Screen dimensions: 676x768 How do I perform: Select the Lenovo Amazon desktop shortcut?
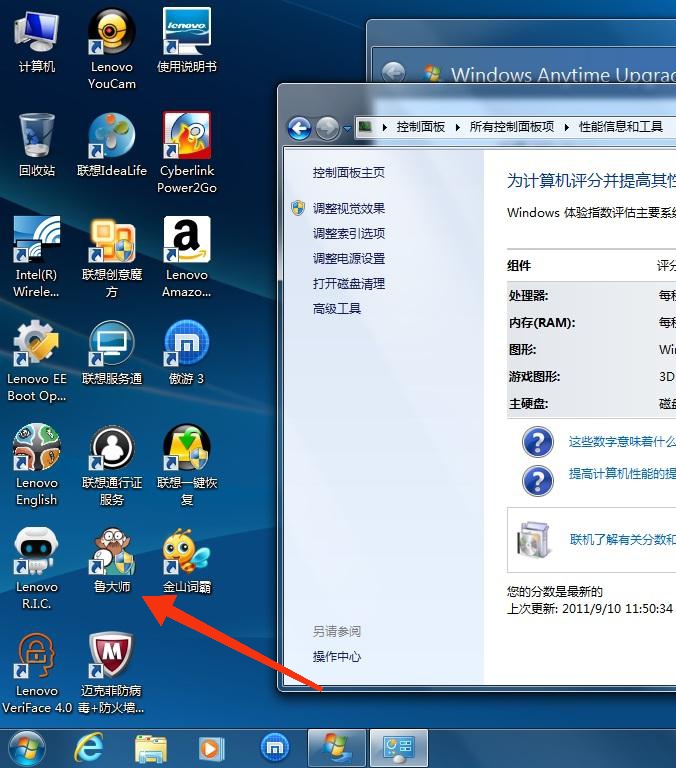(187, 257)
